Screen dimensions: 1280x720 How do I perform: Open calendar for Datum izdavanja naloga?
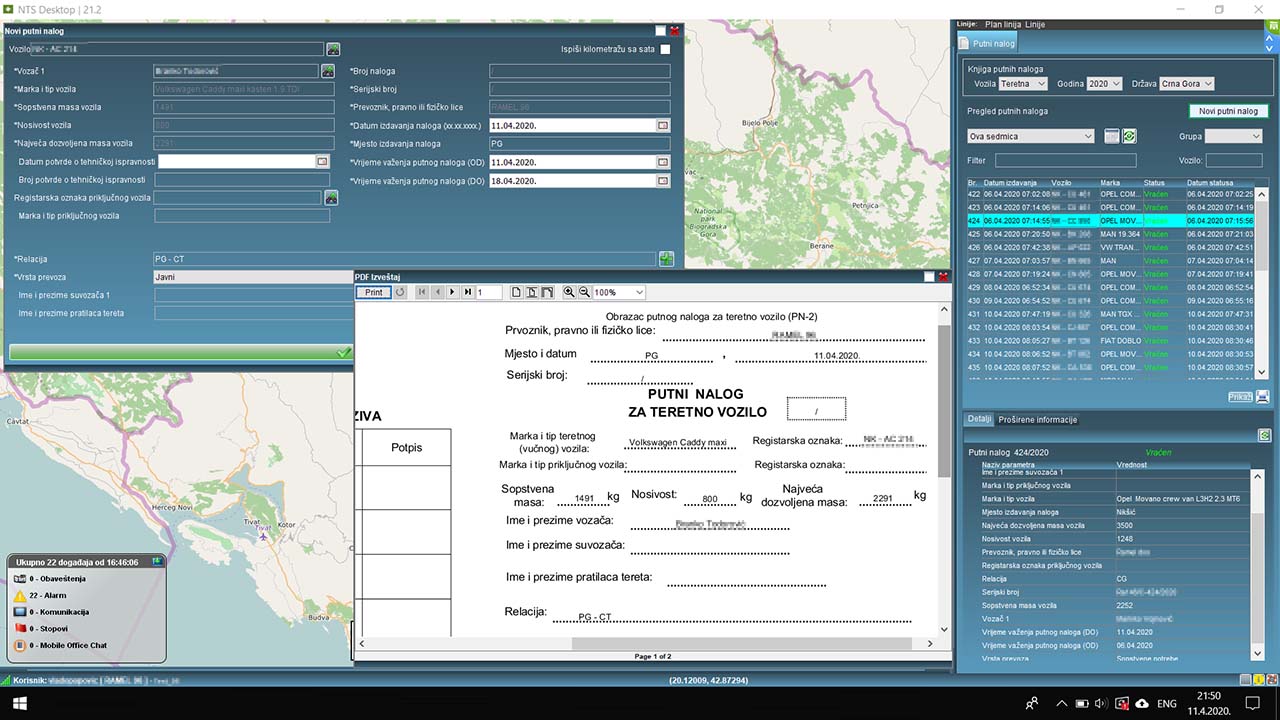tap(662, 126)
